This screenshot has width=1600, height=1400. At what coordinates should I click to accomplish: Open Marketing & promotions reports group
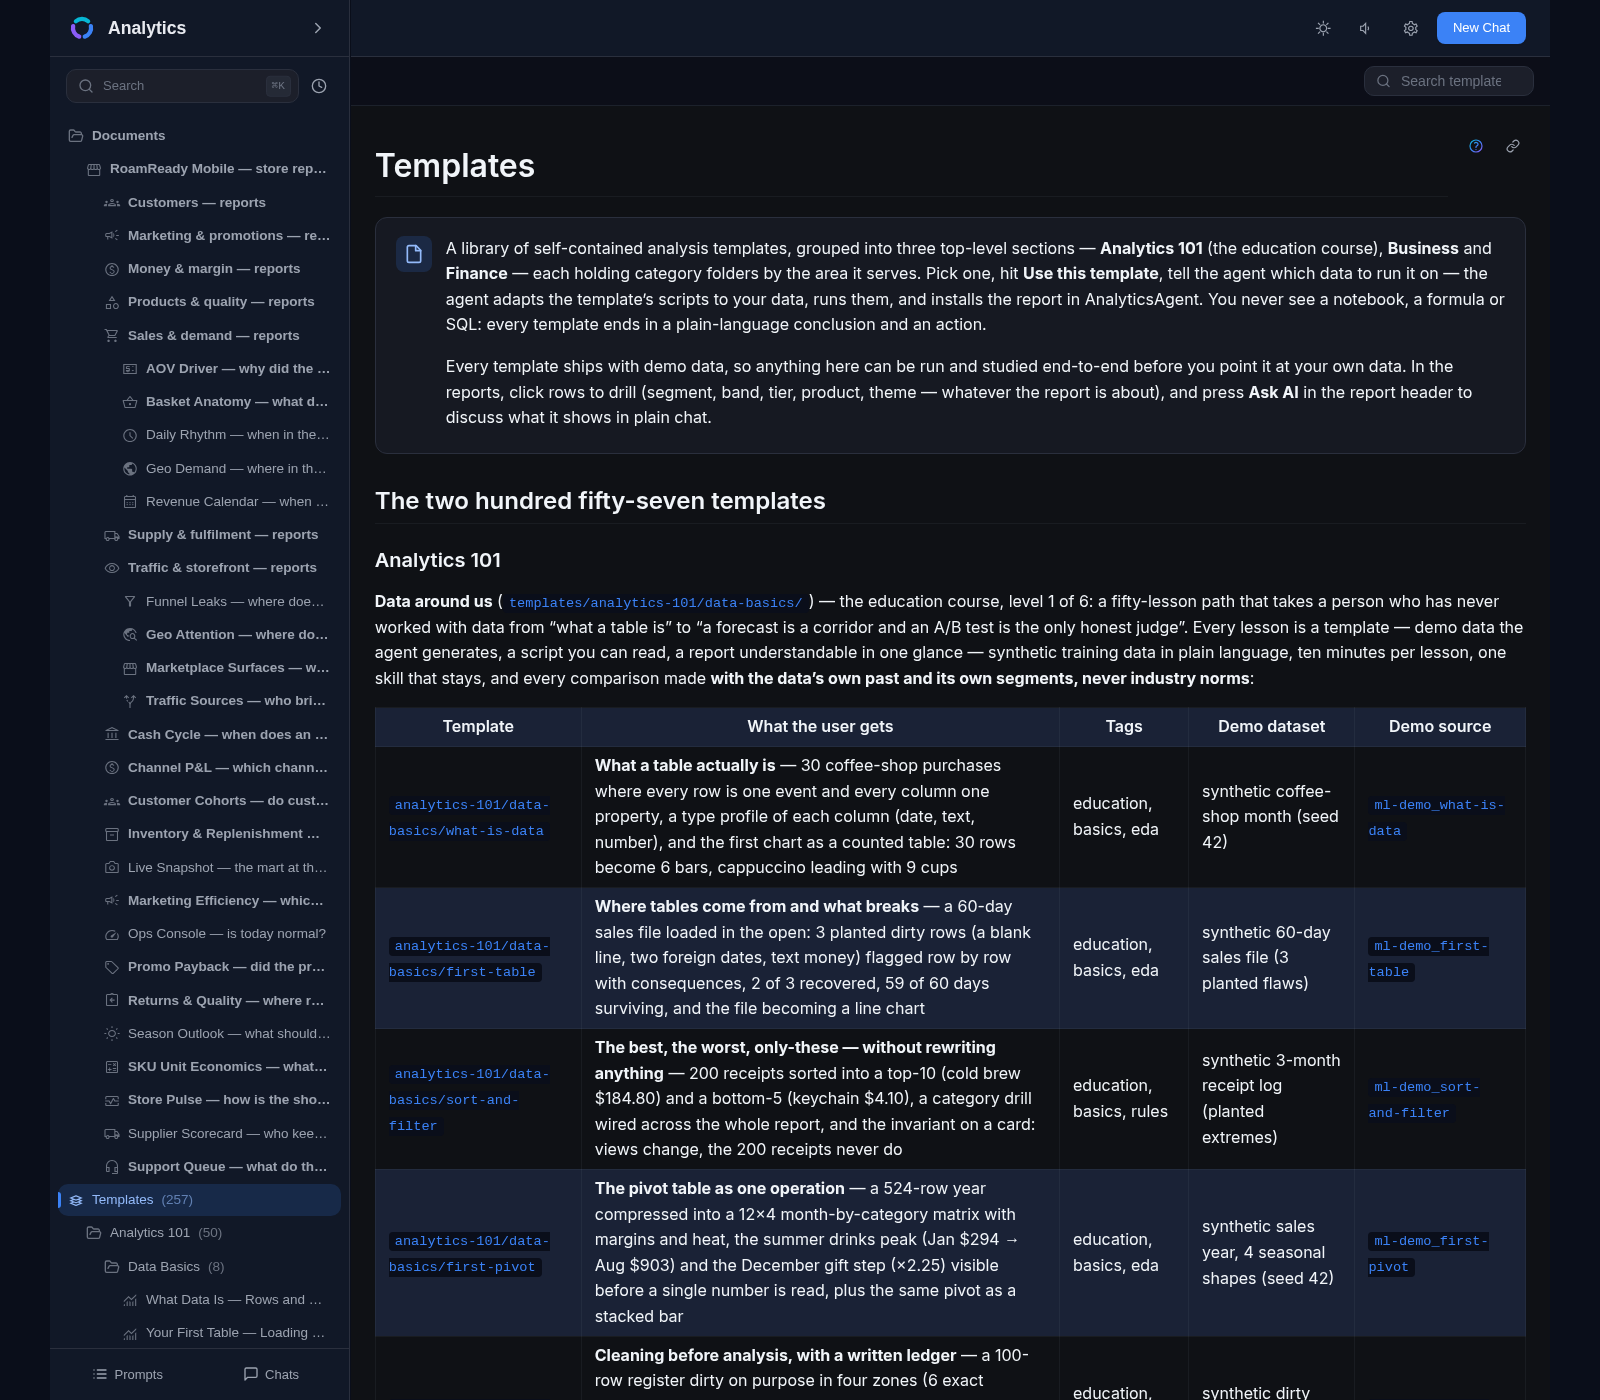218,236
